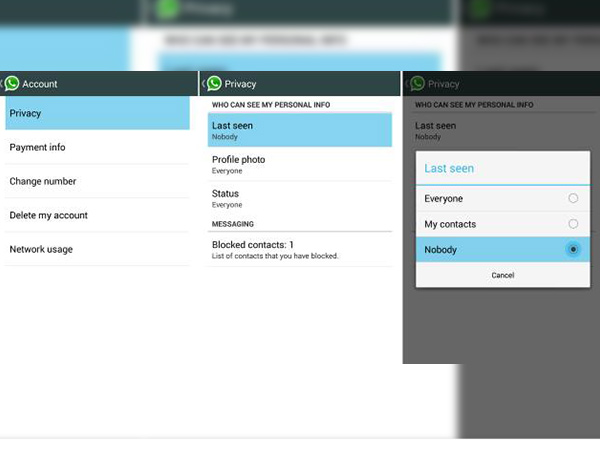The height and width of the screenshot is (450, 600).
Task: Open the Profile photo privacy setting
Action: point(300,164)
